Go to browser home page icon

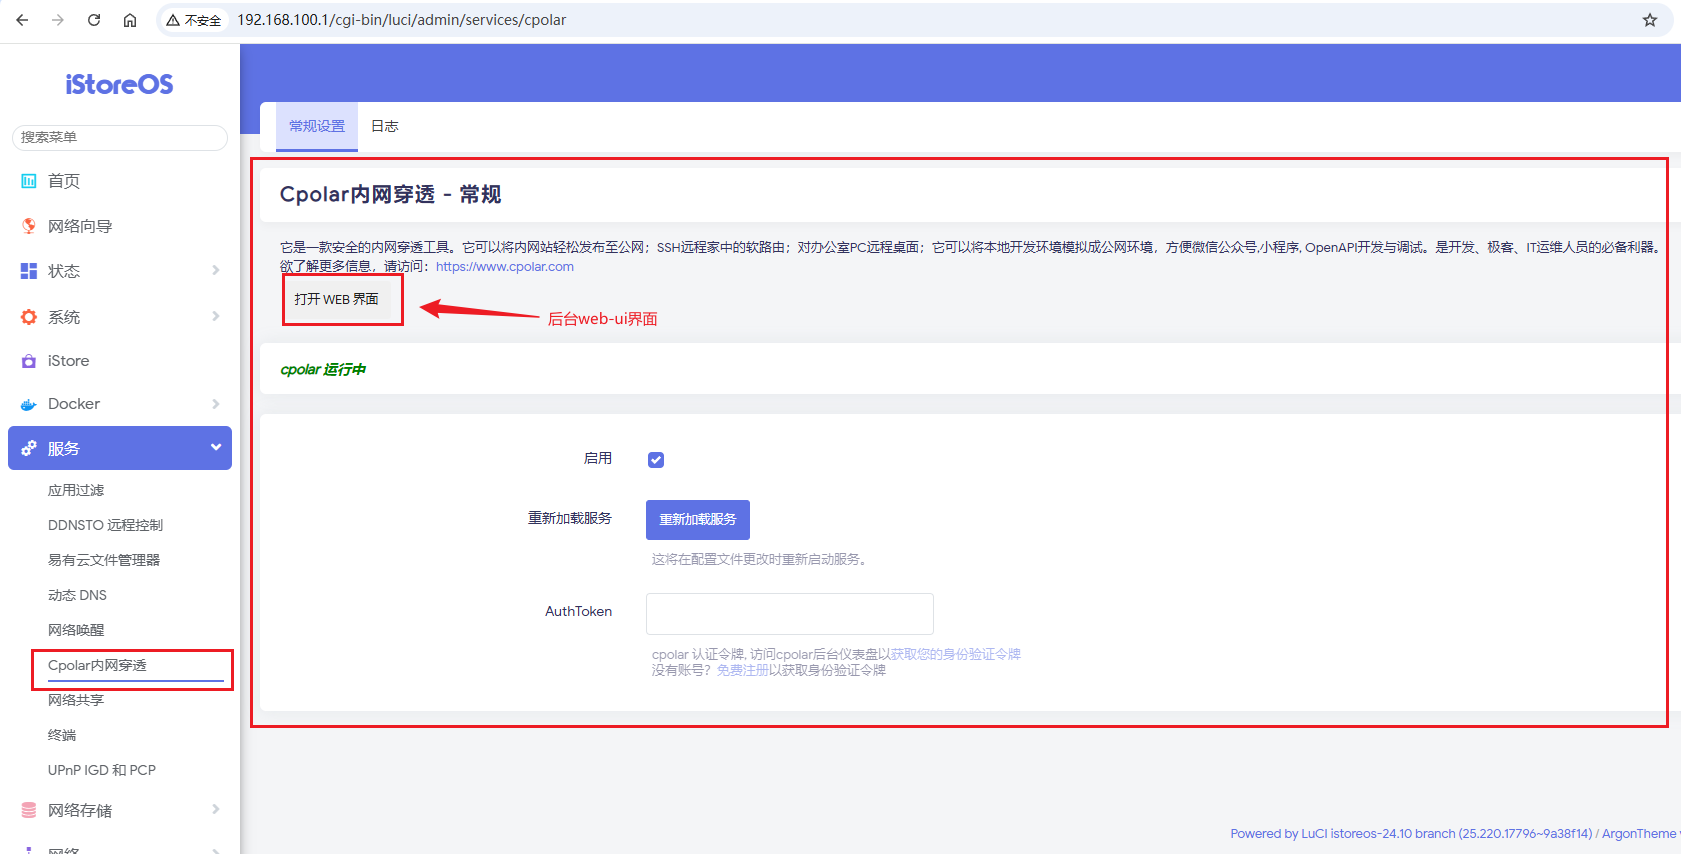pos(130,20)
